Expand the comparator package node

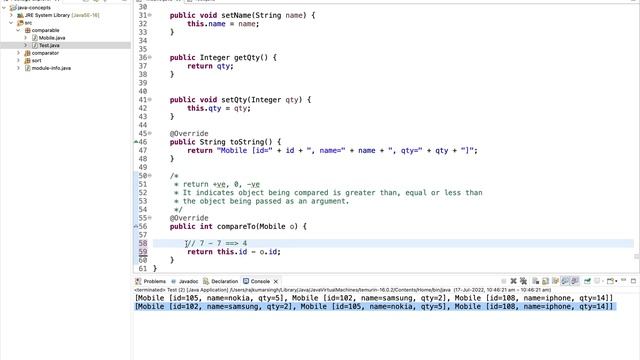tap(18, 53)
